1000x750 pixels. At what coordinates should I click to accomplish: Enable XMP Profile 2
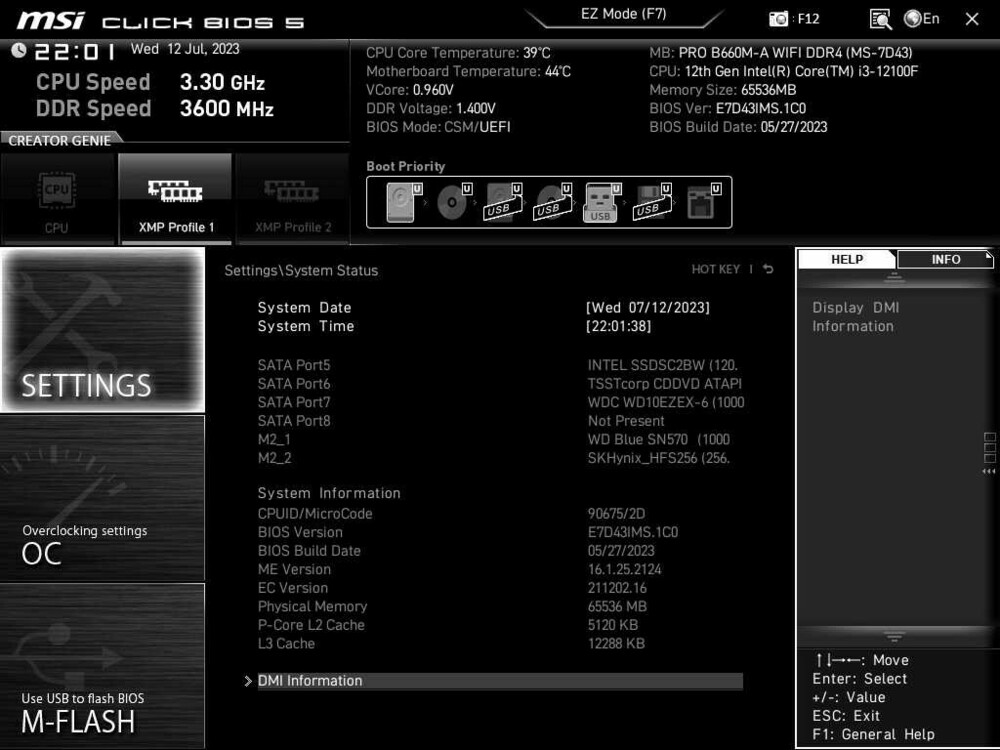point(293,197)
